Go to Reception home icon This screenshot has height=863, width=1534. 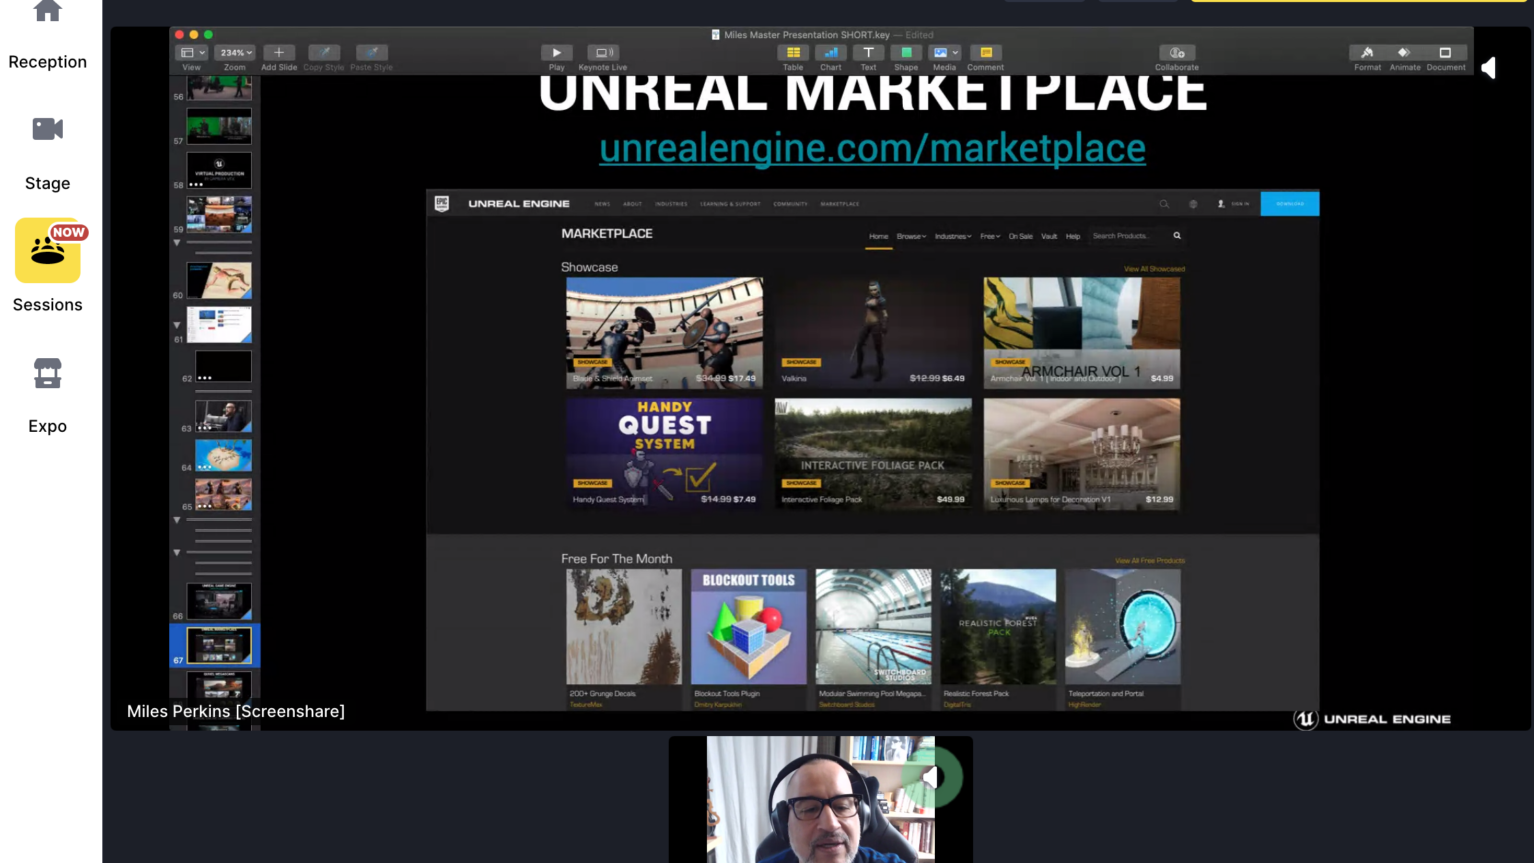(x=47, y=12)
